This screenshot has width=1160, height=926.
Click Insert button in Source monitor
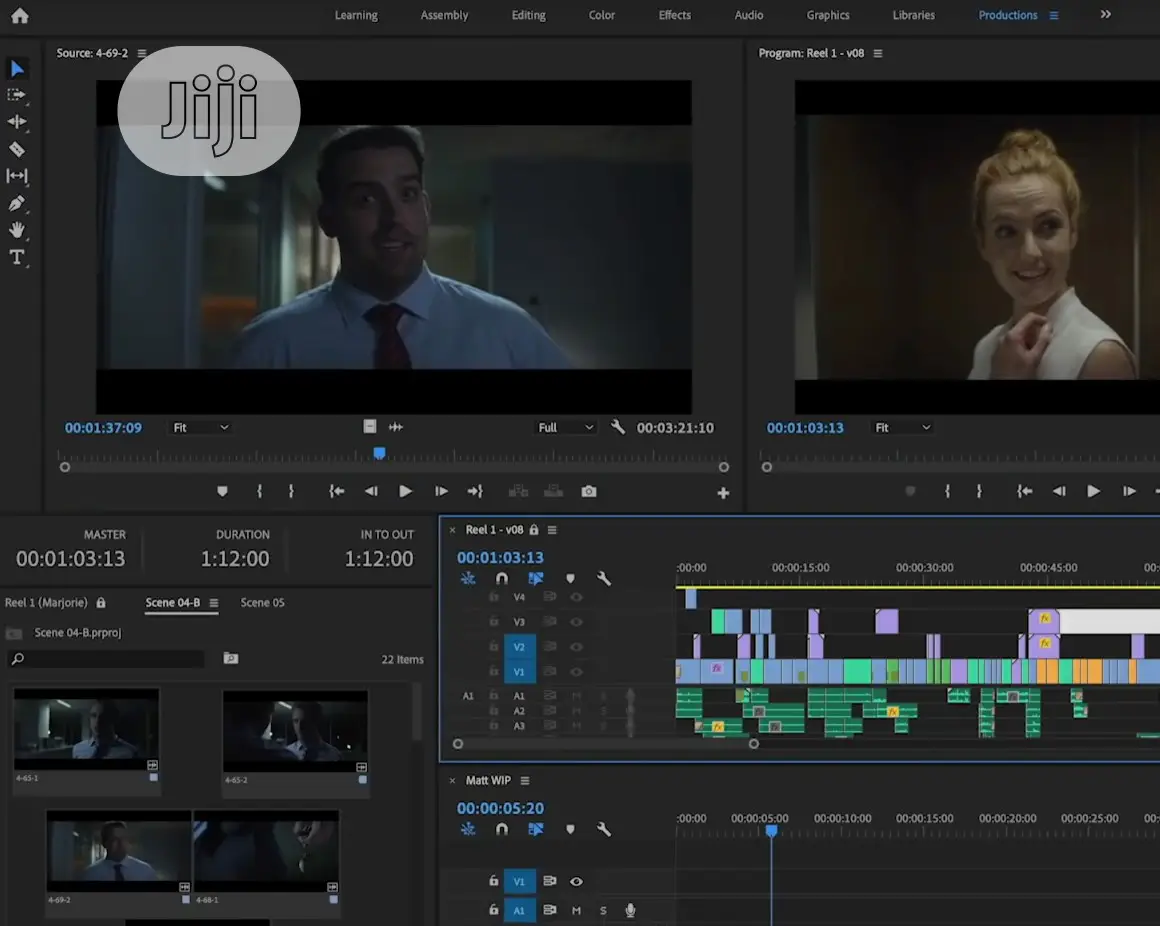pos(518,491)
